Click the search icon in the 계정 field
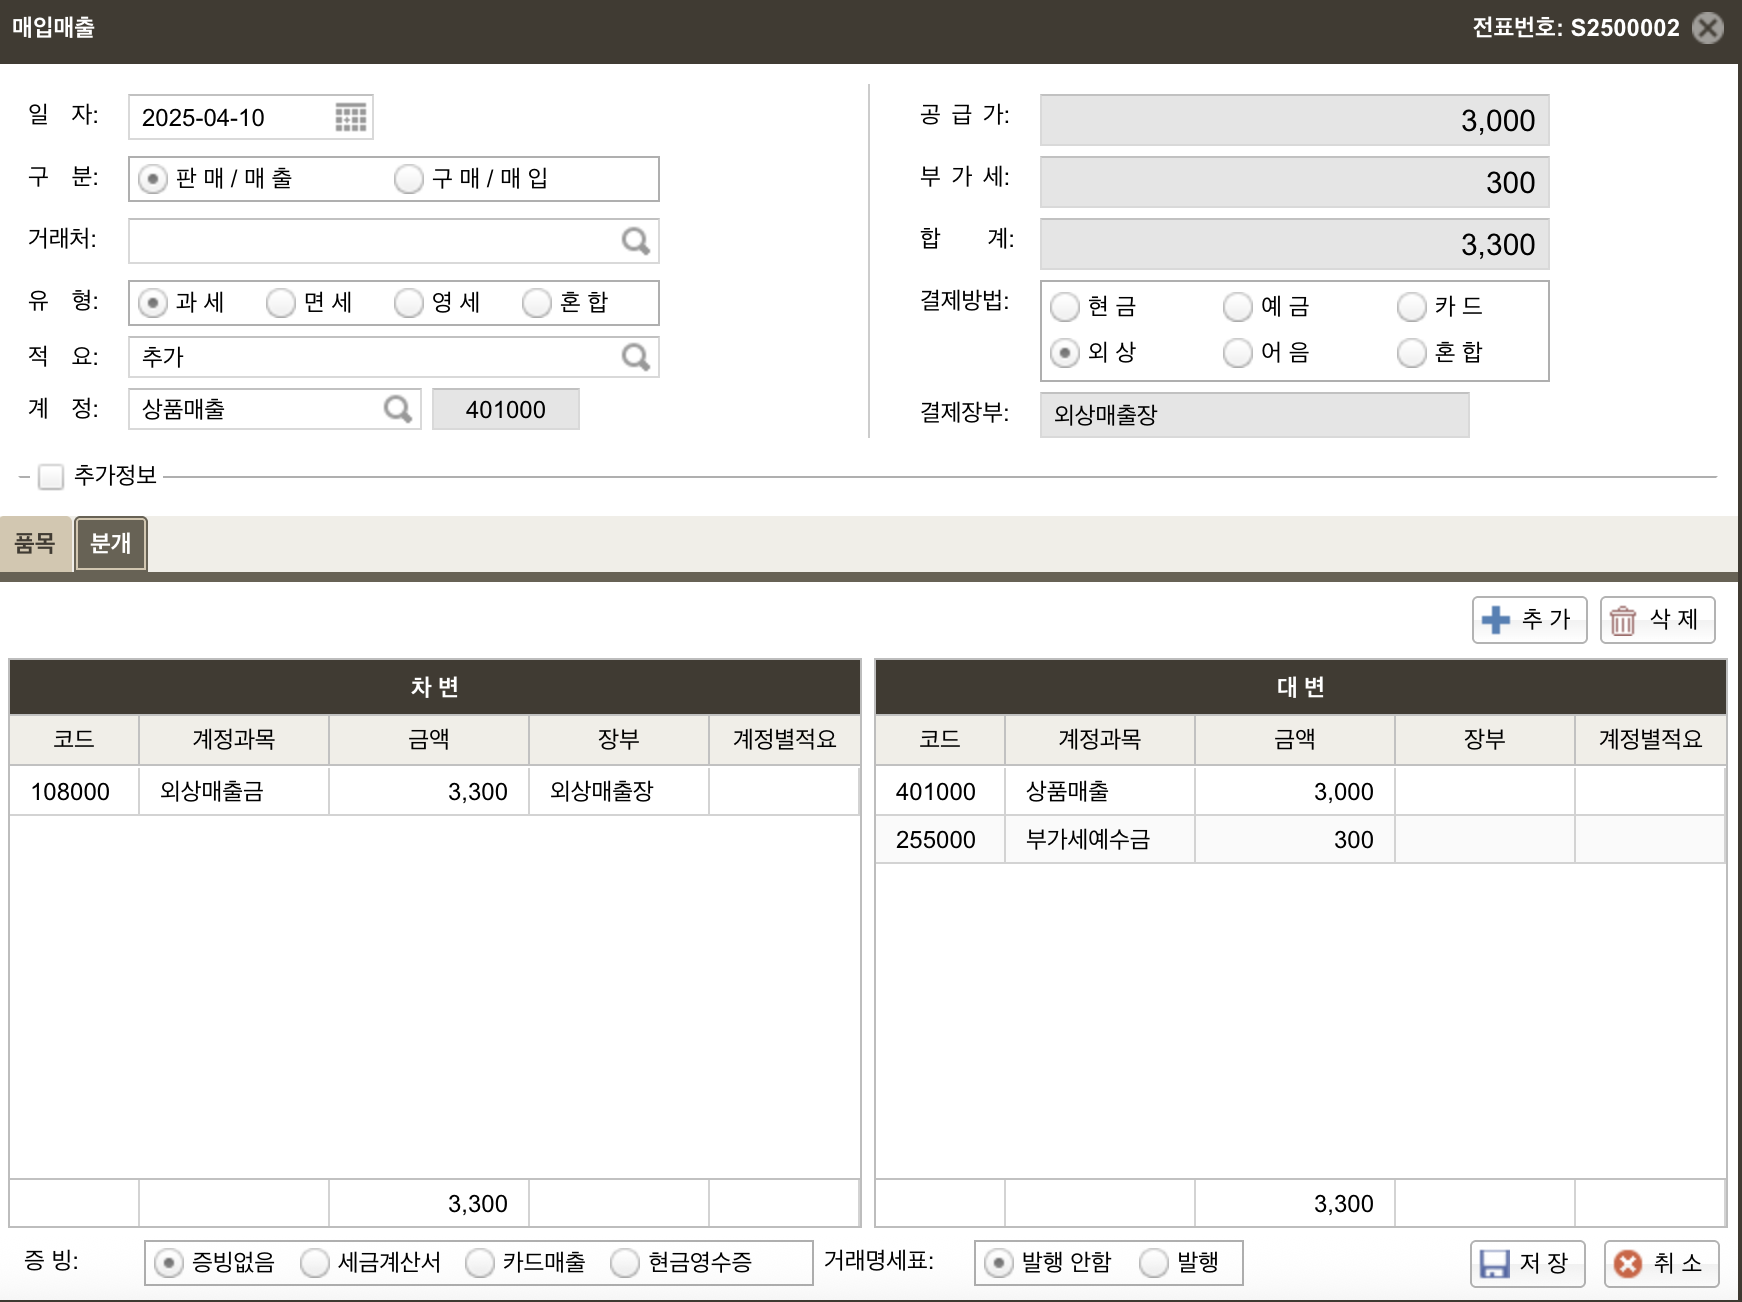 pyautogui.click(x=398, y=409)
